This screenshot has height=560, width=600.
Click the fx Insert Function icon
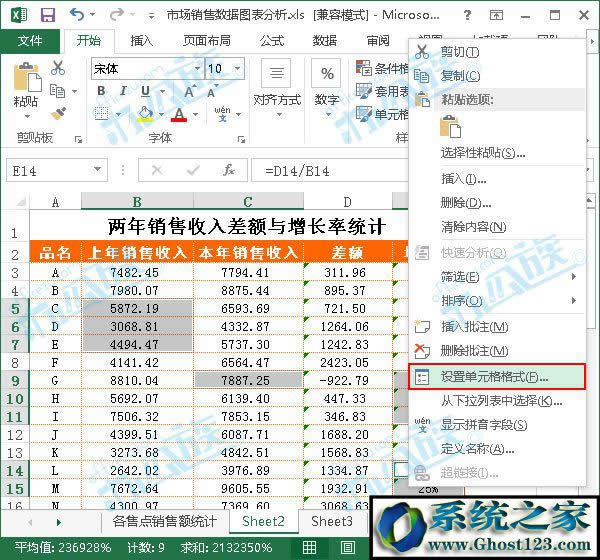(x=229, y=170)
